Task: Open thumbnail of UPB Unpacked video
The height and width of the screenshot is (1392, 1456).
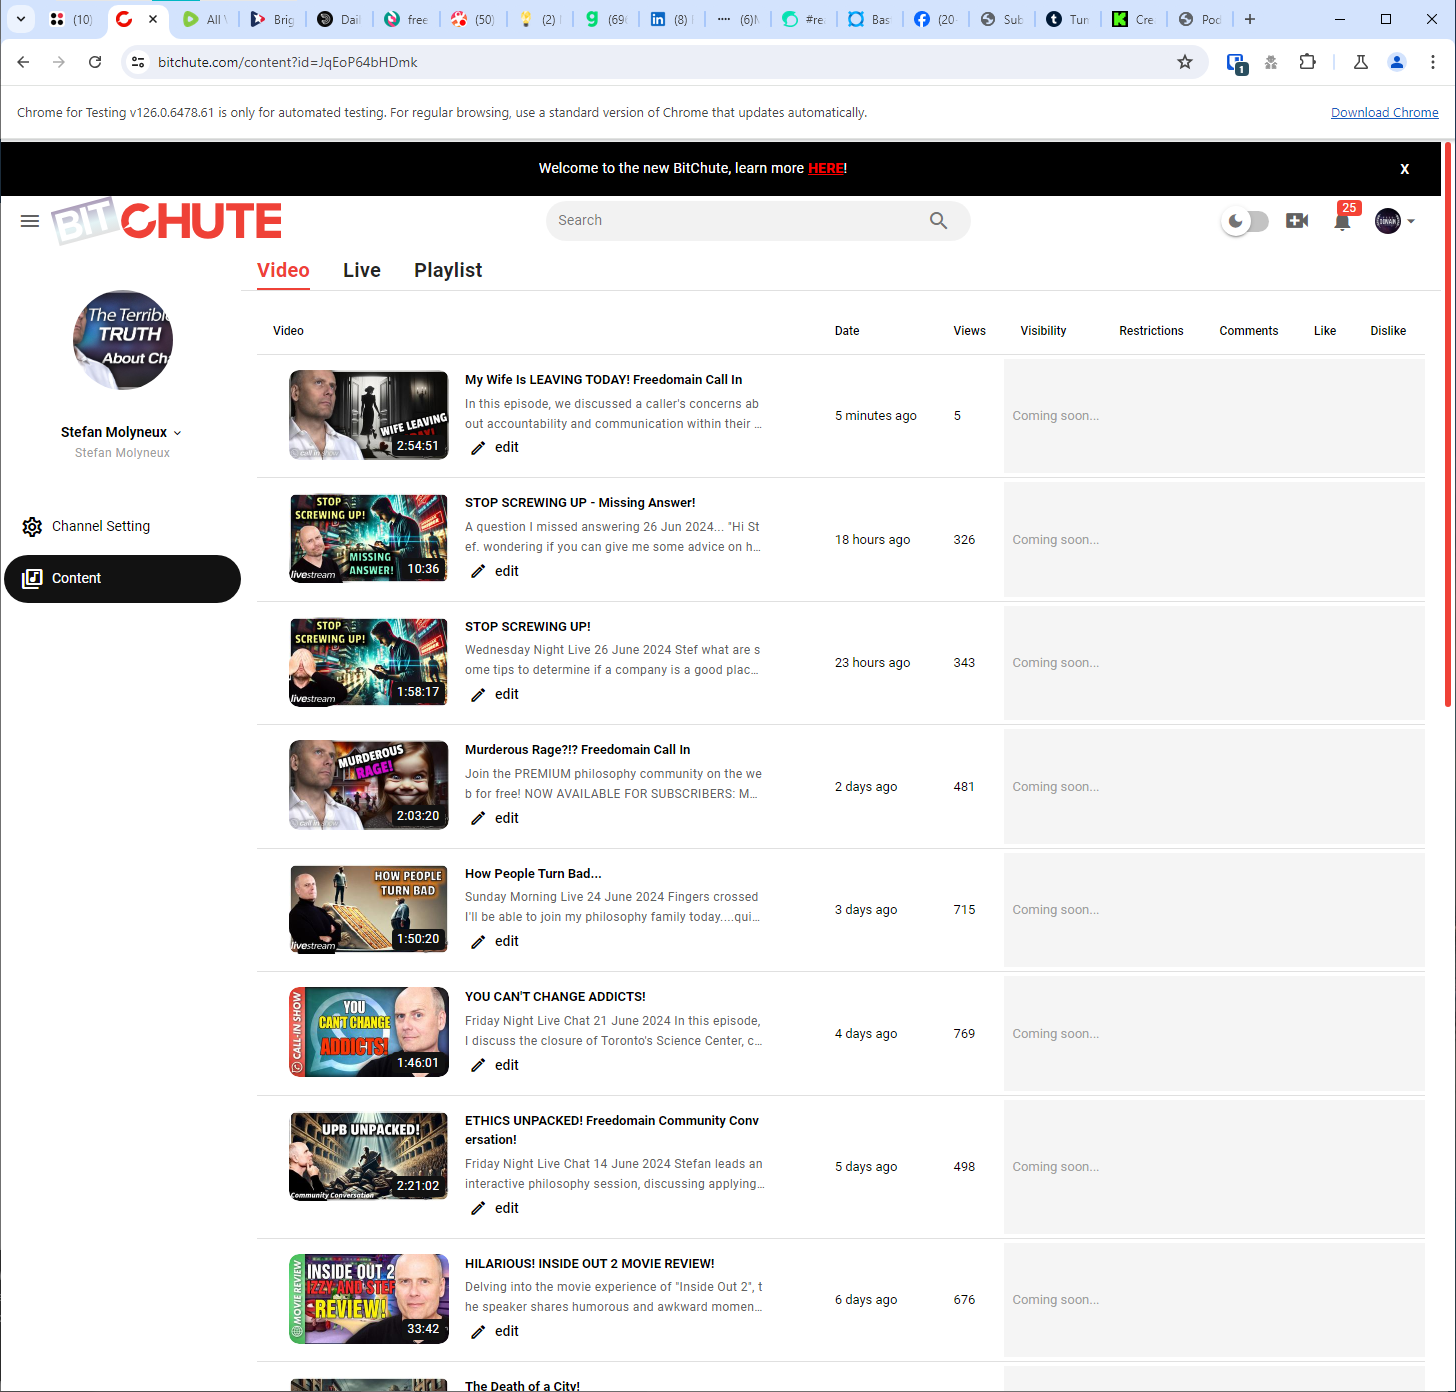Action: [369, 1156]
